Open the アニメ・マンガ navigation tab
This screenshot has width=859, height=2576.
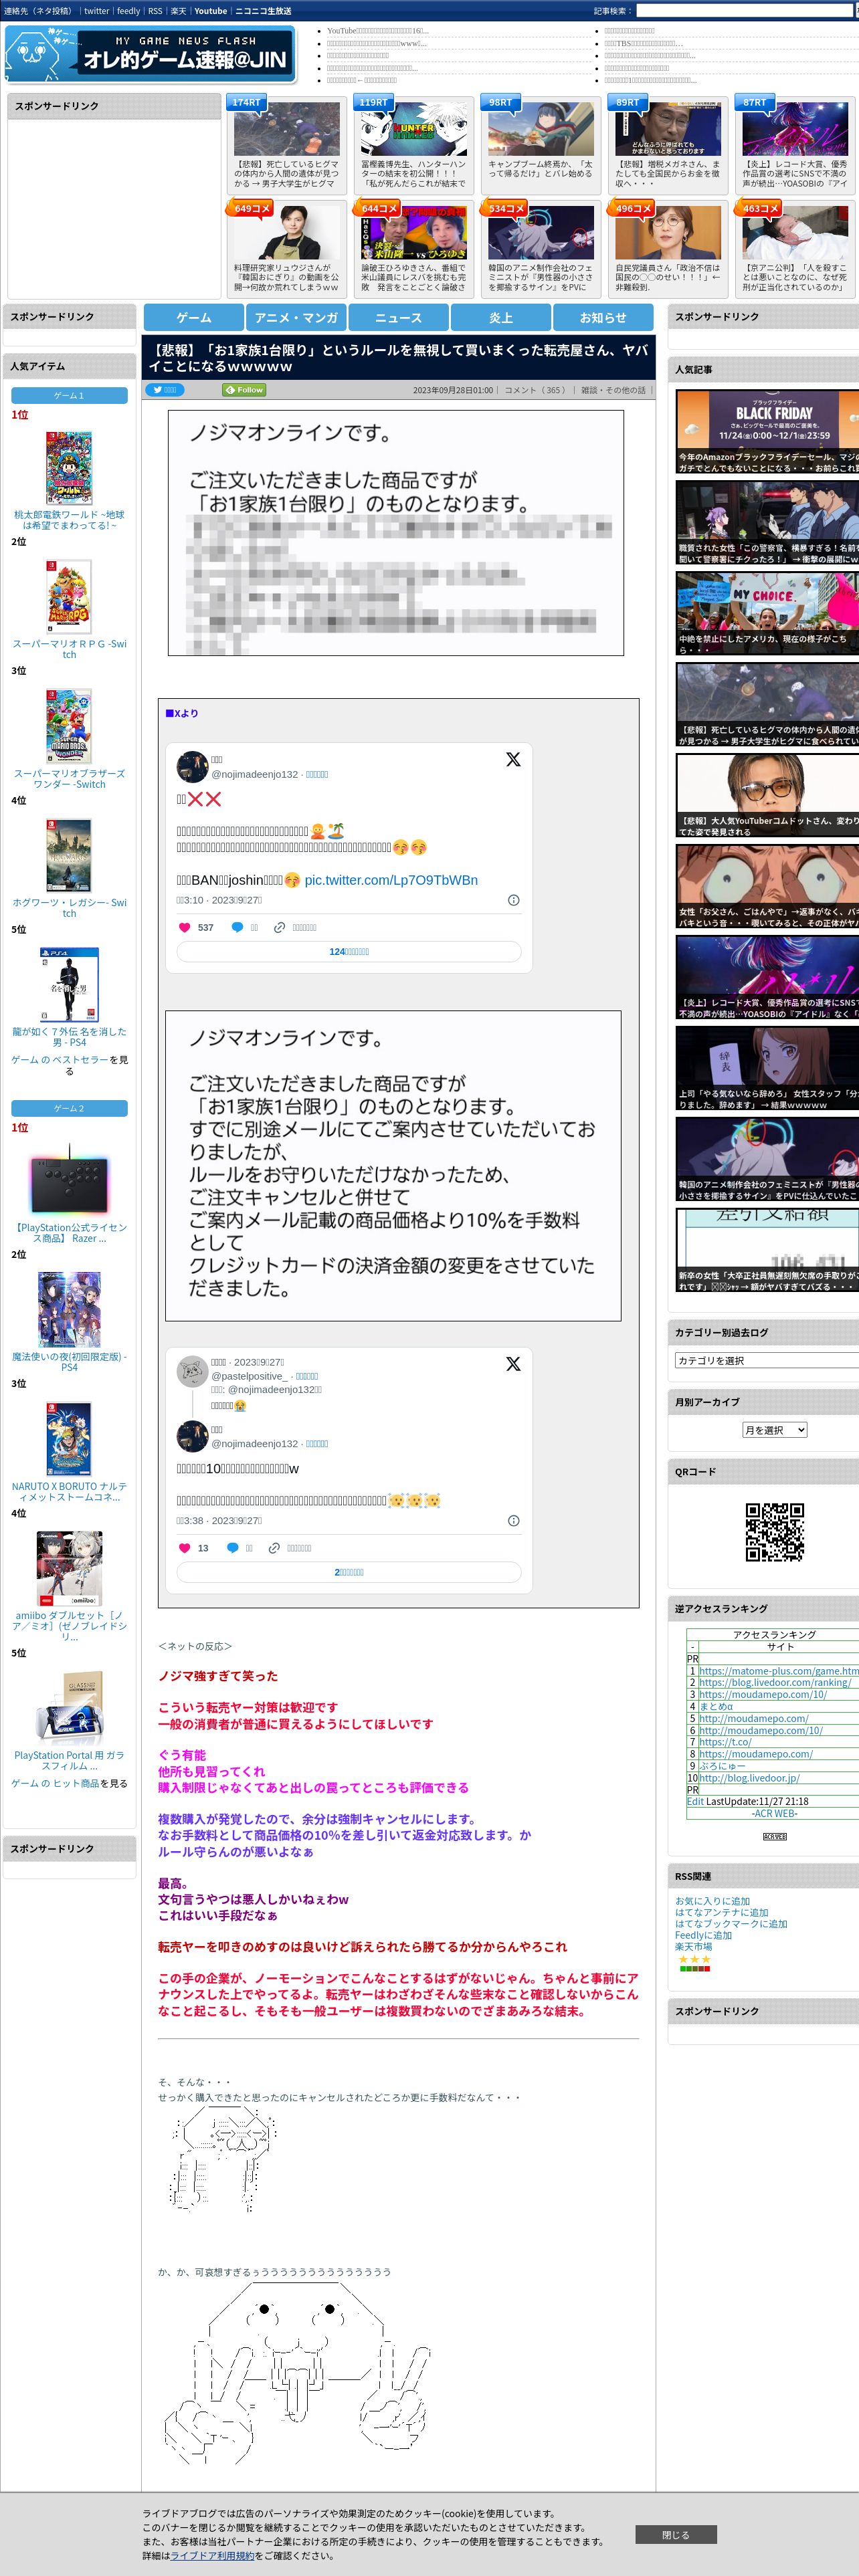point(296,317)
